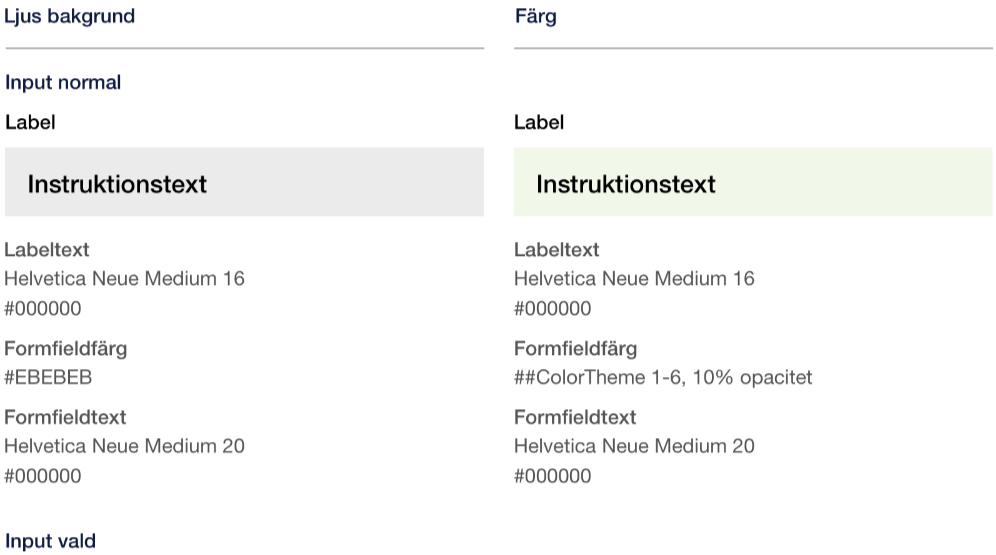The width and height of the screenshot is (996, 555).
Task: Click the right Labeltext heading
Action: (556, 250)
